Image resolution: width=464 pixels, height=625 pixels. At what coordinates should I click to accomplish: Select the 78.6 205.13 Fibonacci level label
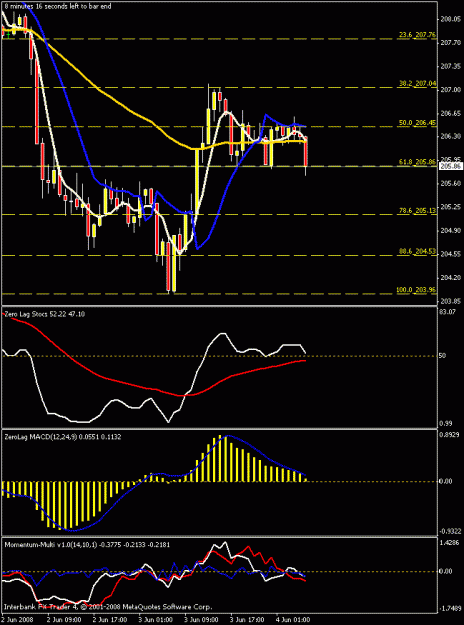pos(417,211)
